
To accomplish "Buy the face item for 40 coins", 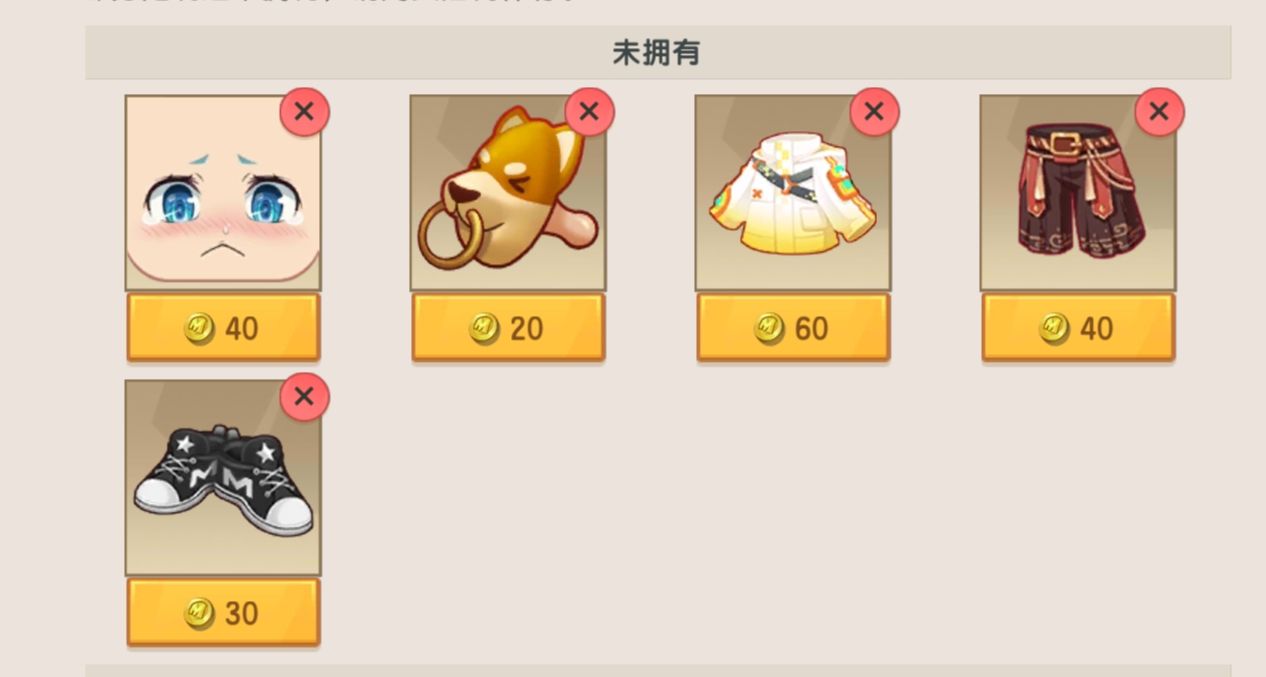I will pyautogui.click(x=223, y=327).
